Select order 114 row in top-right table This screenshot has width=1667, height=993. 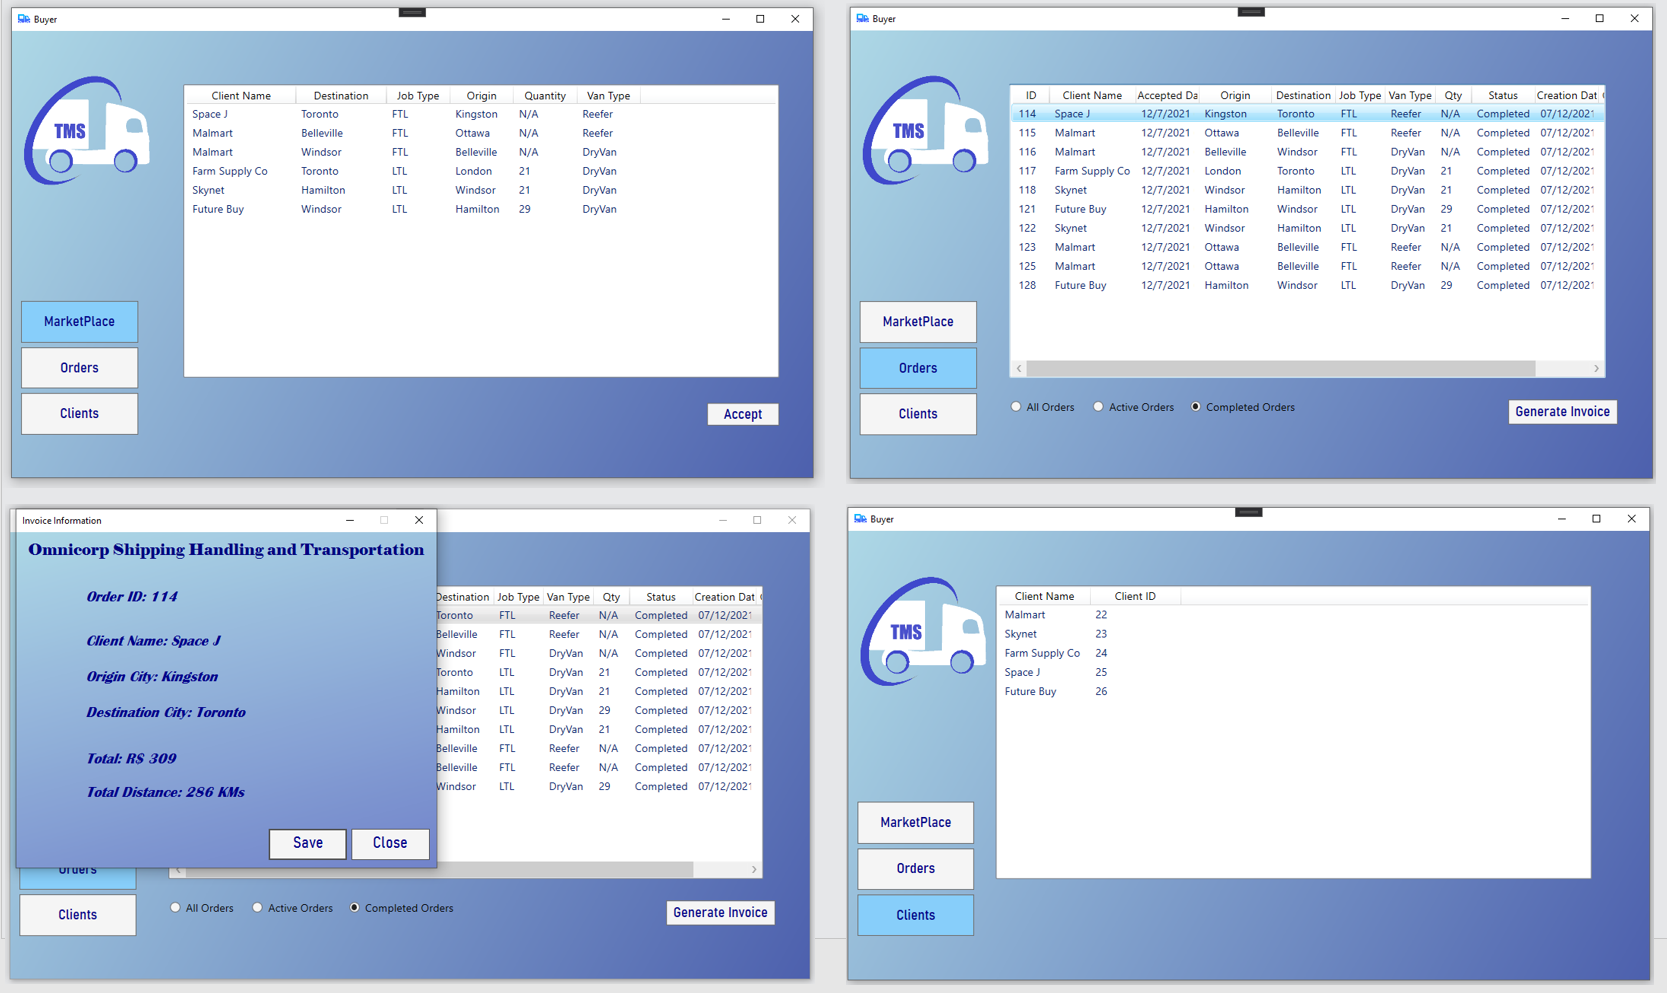click(1307, 114)
